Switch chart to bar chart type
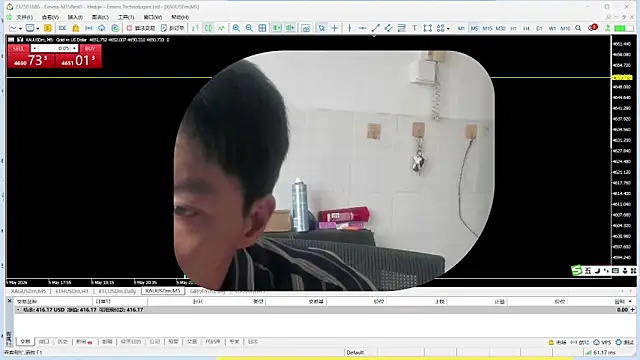640x360 pixels. pos(195,28)
